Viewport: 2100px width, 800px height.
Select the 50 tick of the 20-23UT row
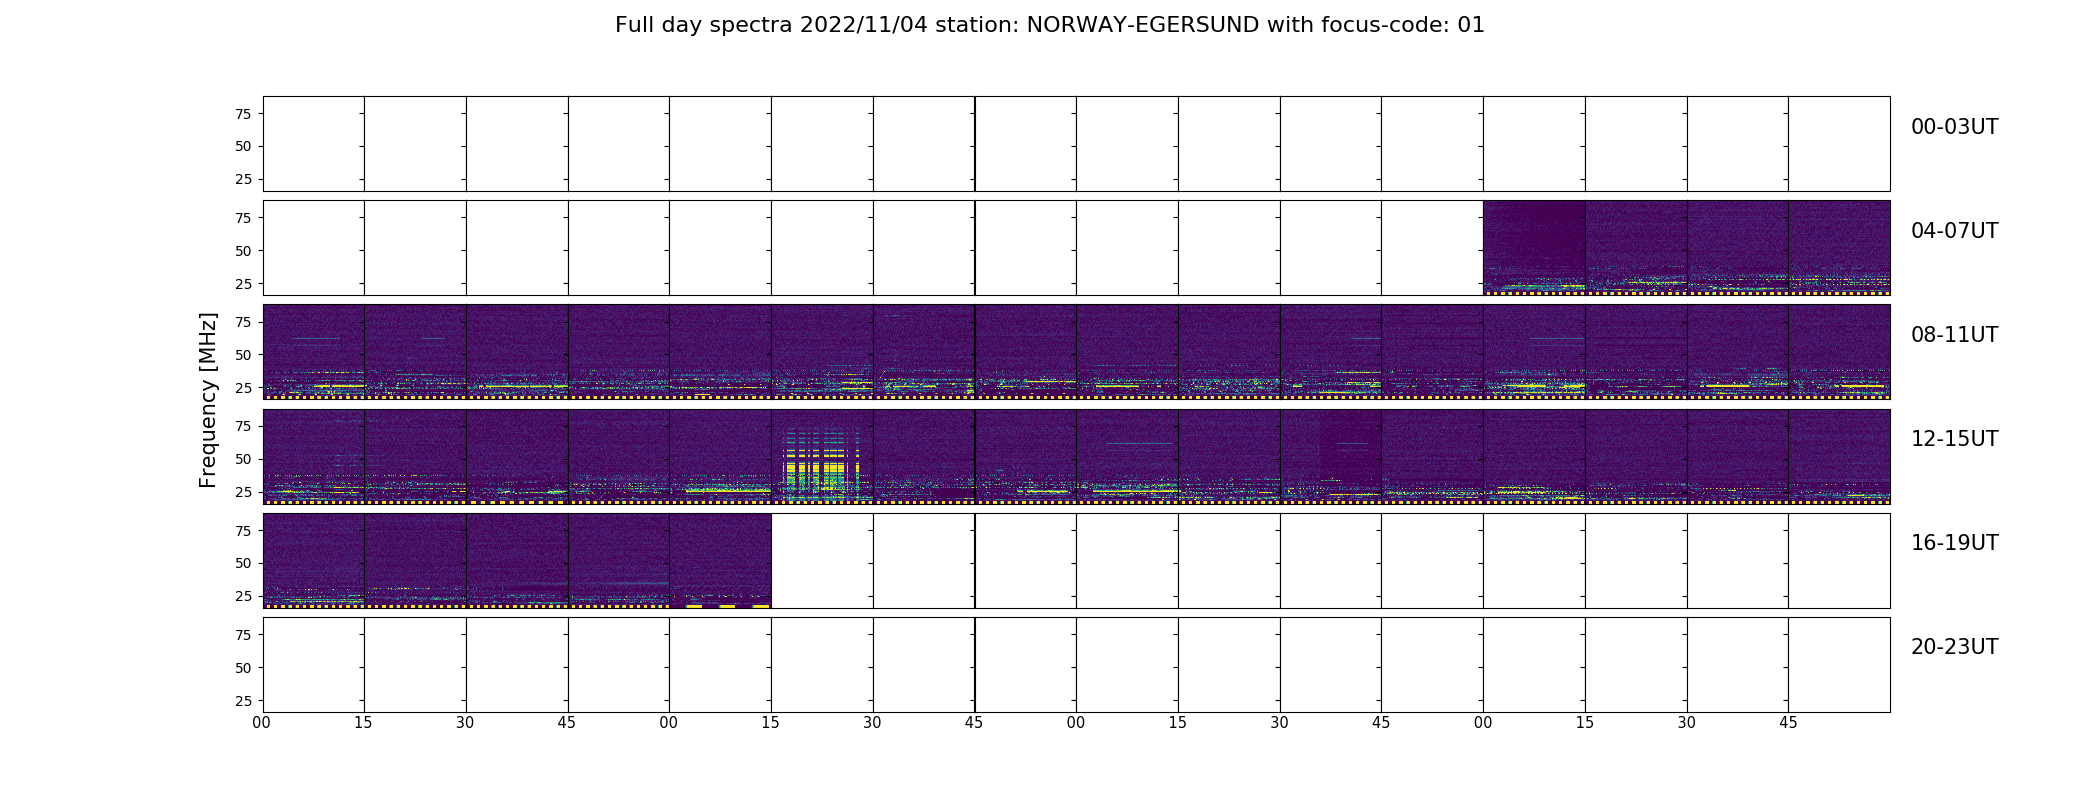coord(243,668)
